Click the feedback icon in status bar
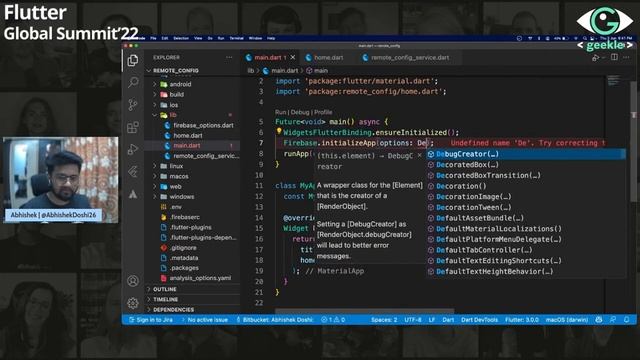Image resolution: width=640 pixels, height=360 pixels. coord(613,320)
